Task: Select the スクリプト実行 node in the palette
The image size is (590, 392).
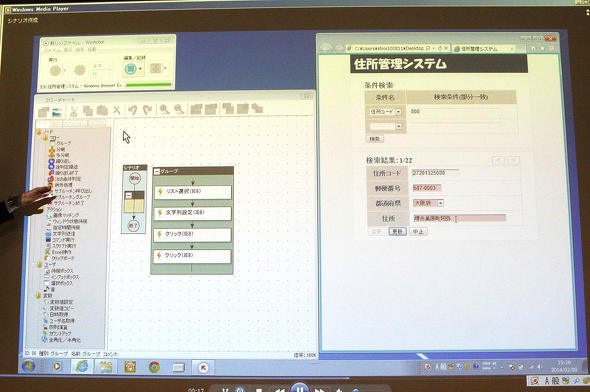Action: [61, 246]
